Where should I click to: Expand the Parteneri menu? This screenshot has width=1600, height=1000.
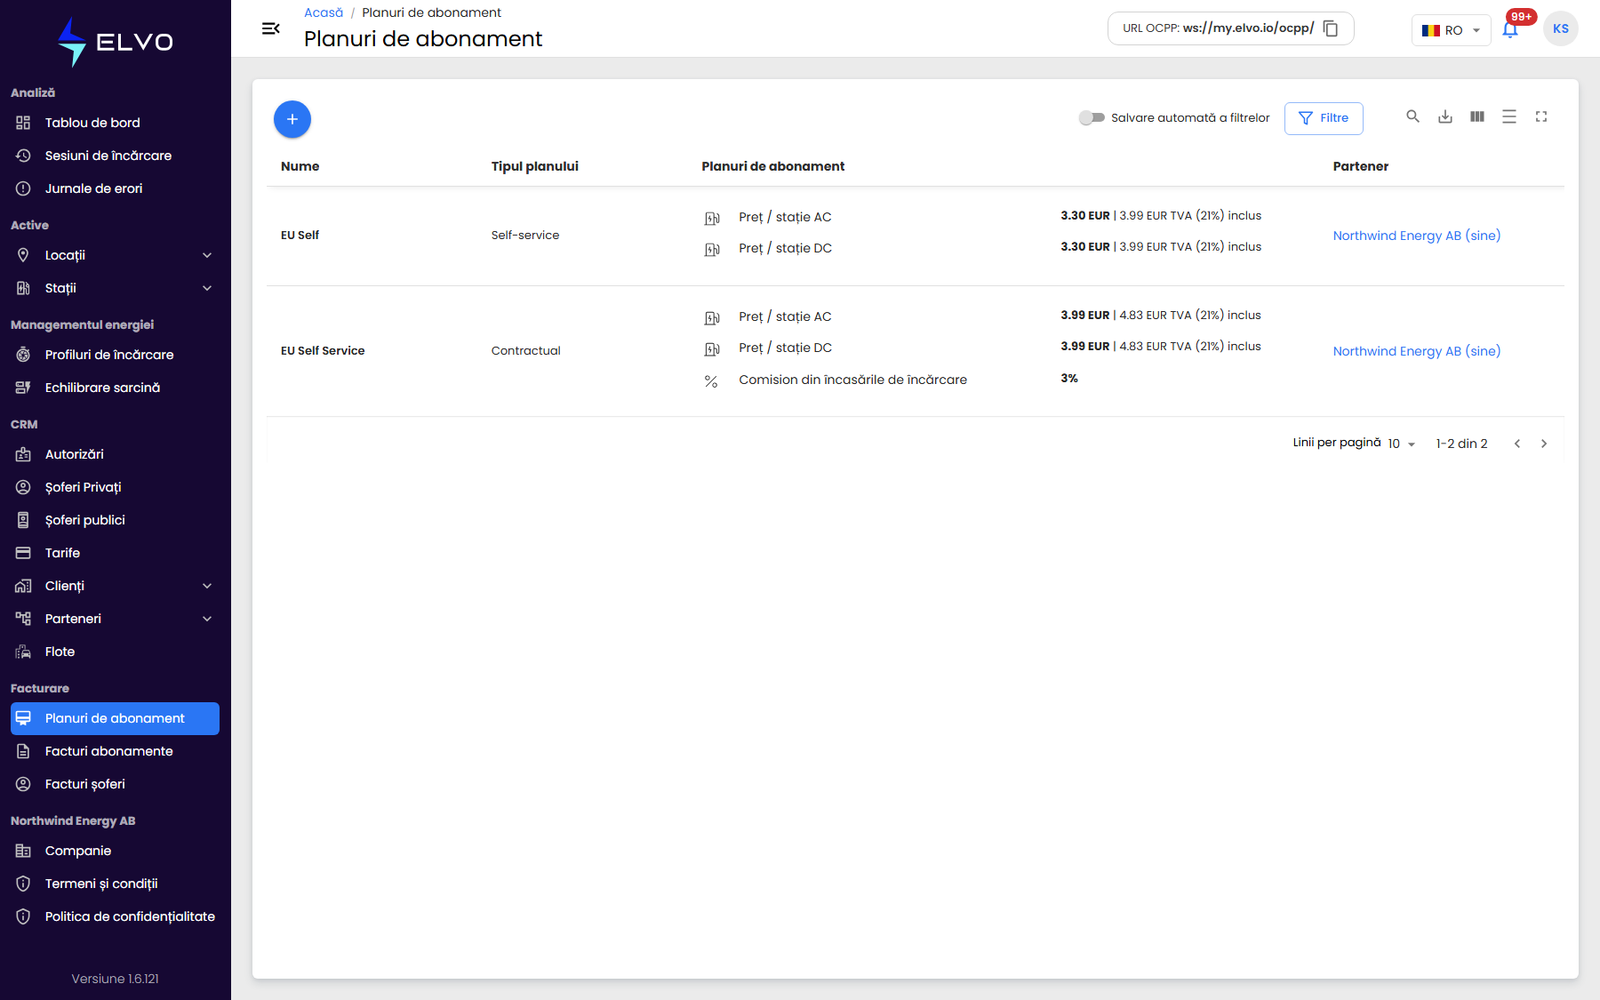click(x=115, y=619)
